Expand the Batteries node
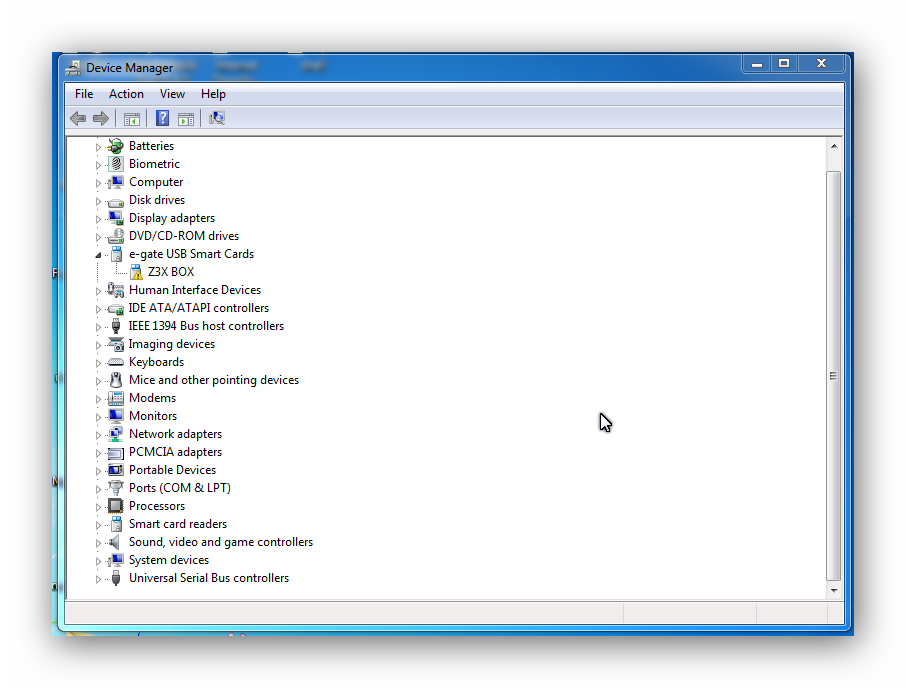Screen dimensions: 906x688 click(x=98, y=147)
